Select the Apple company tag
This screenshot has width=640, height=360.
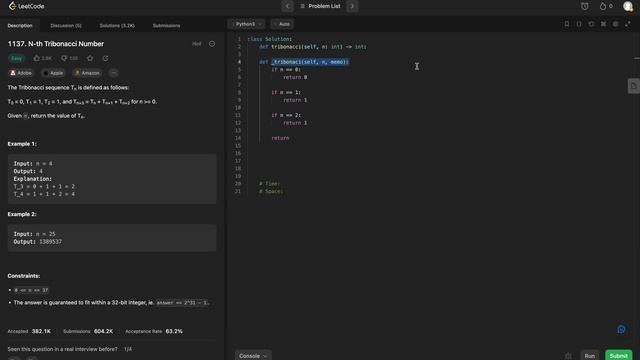[x=53, y=73]
